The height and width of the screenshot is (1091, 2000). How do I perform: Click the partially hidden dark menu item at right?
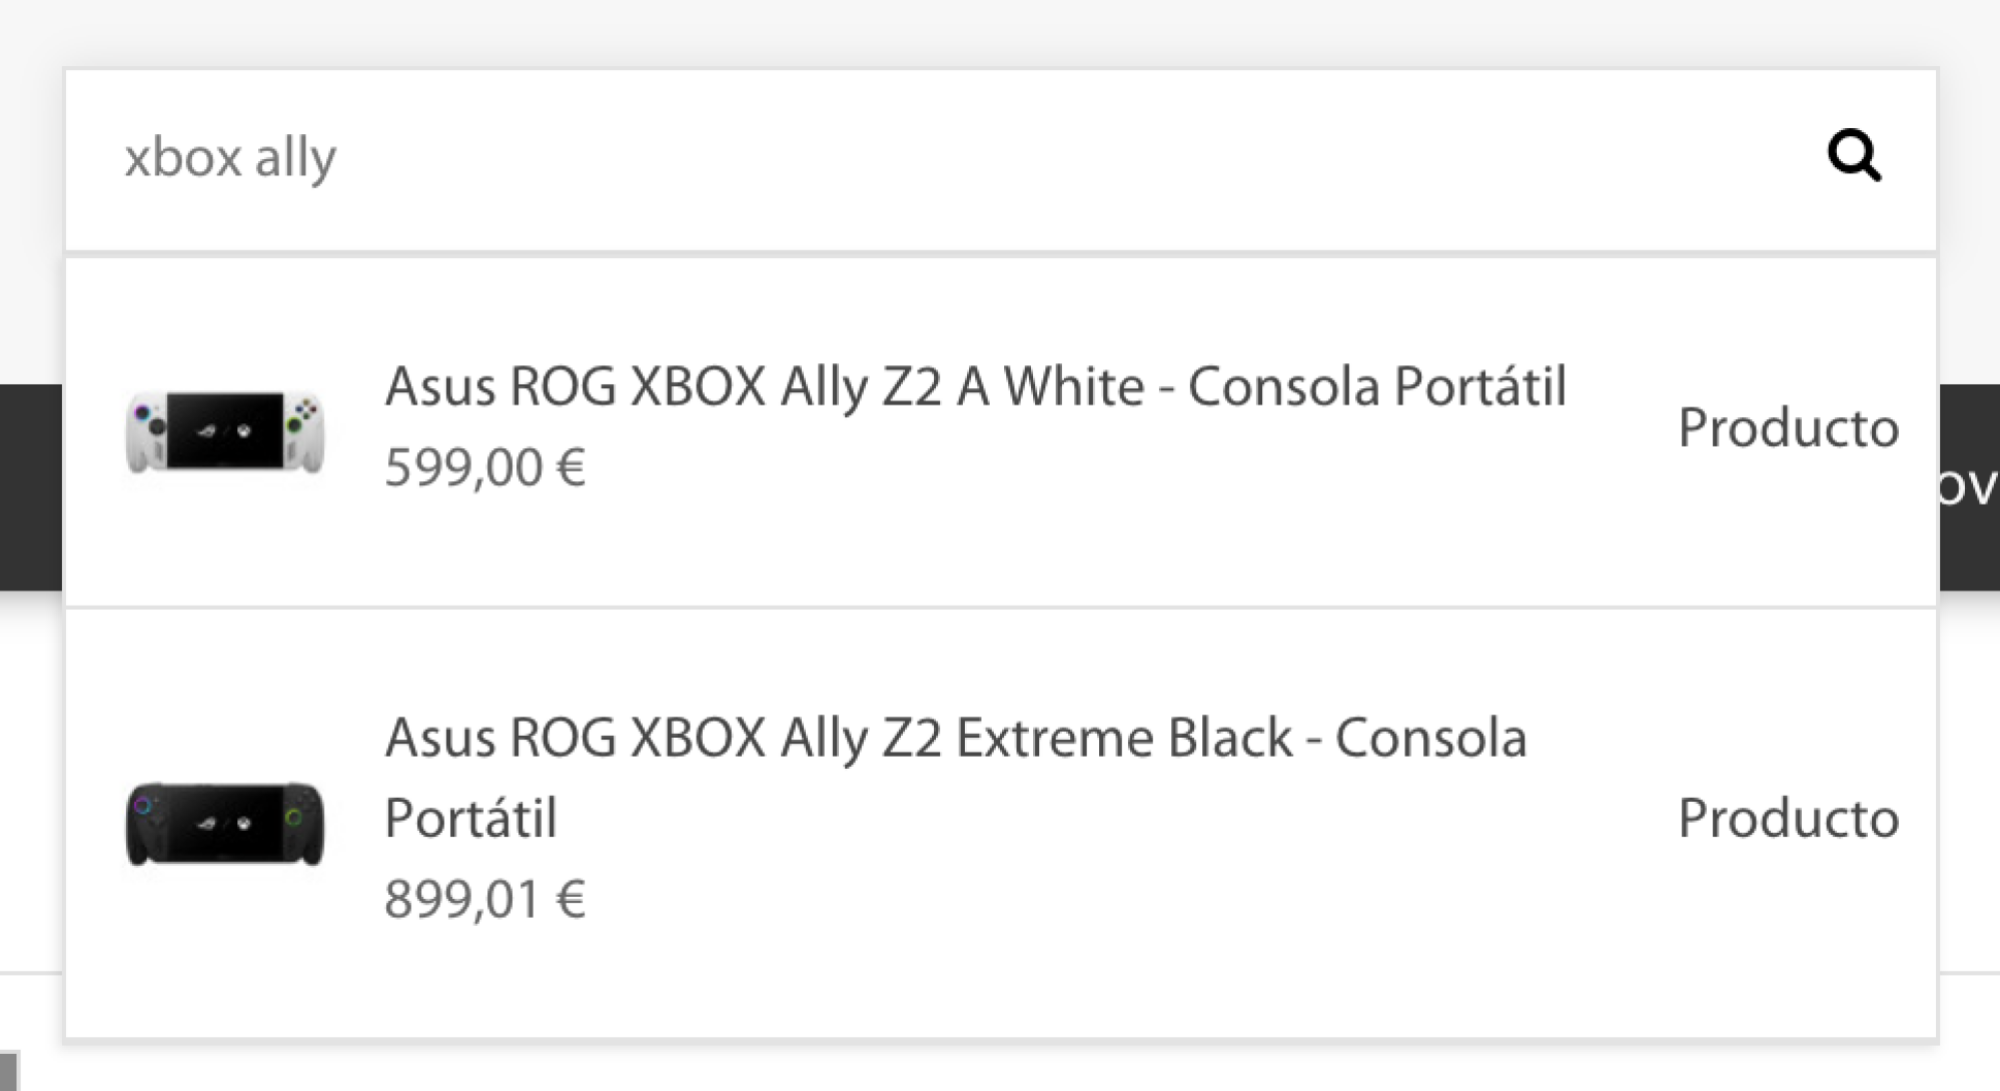[x=1968, y=487]
